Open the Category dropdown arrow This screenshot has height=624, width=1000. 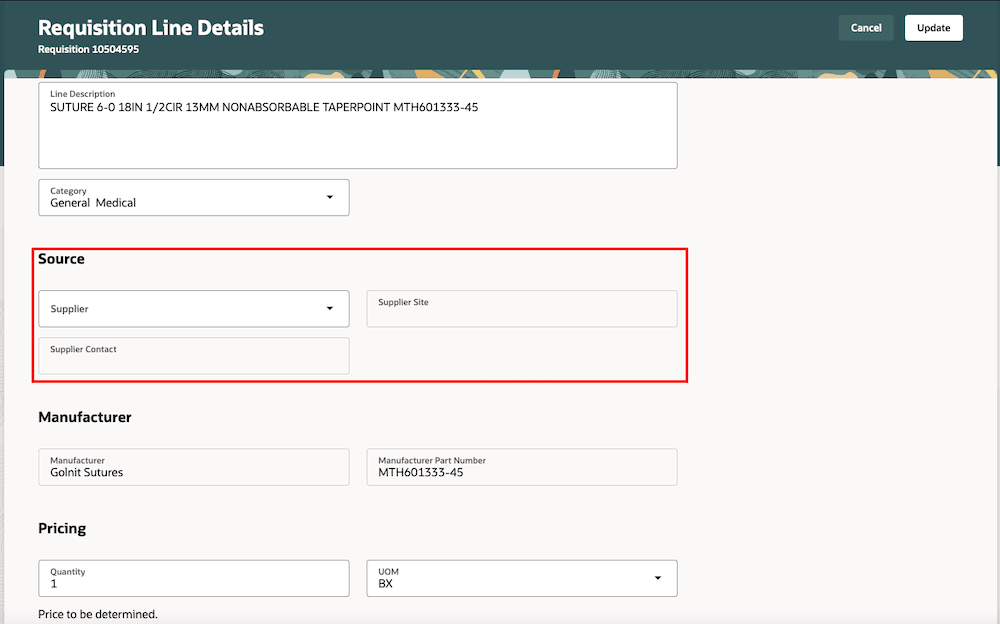click(329, 197)
